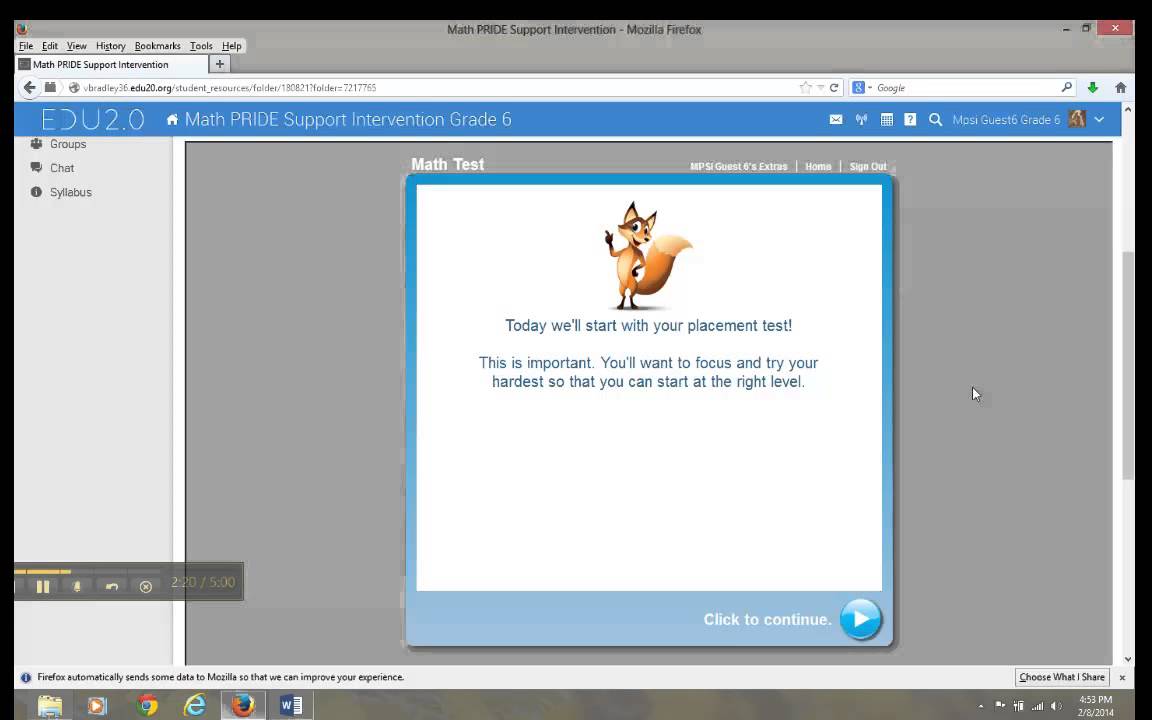Open the calendar grid icon in header
The height and width of the screenshot is (720, 1152).
(x=887, y=119)
